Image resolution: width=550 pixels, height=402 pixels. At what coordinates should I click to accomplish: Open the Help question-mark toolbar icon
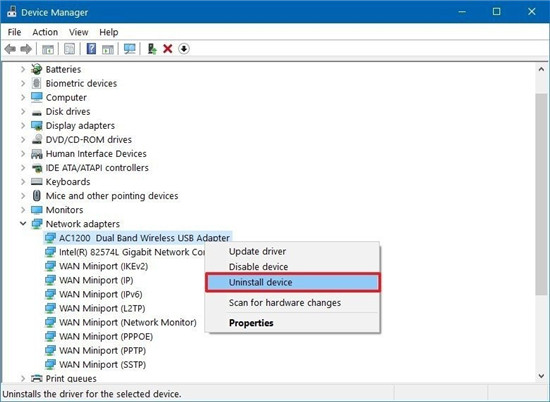click(x=91, y=49)
